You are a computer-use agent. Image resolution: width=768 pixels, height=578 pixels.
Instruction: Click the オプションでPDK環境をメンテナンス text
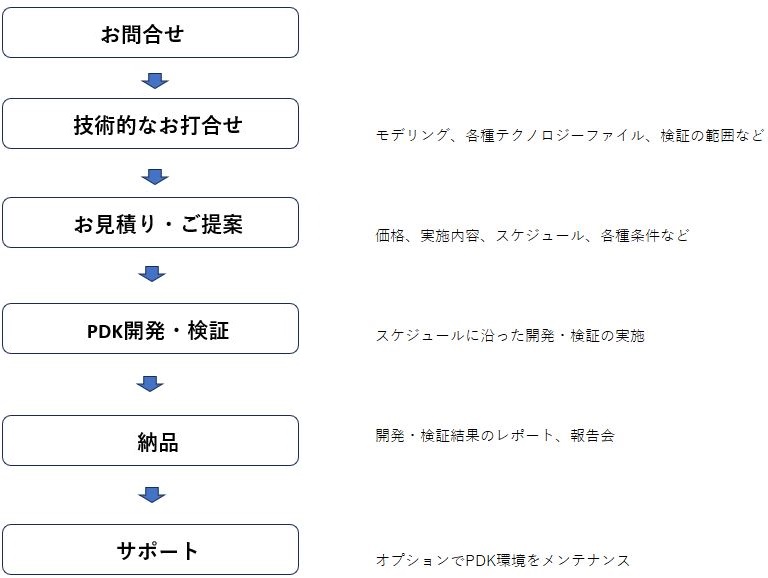tap(503, 560)
